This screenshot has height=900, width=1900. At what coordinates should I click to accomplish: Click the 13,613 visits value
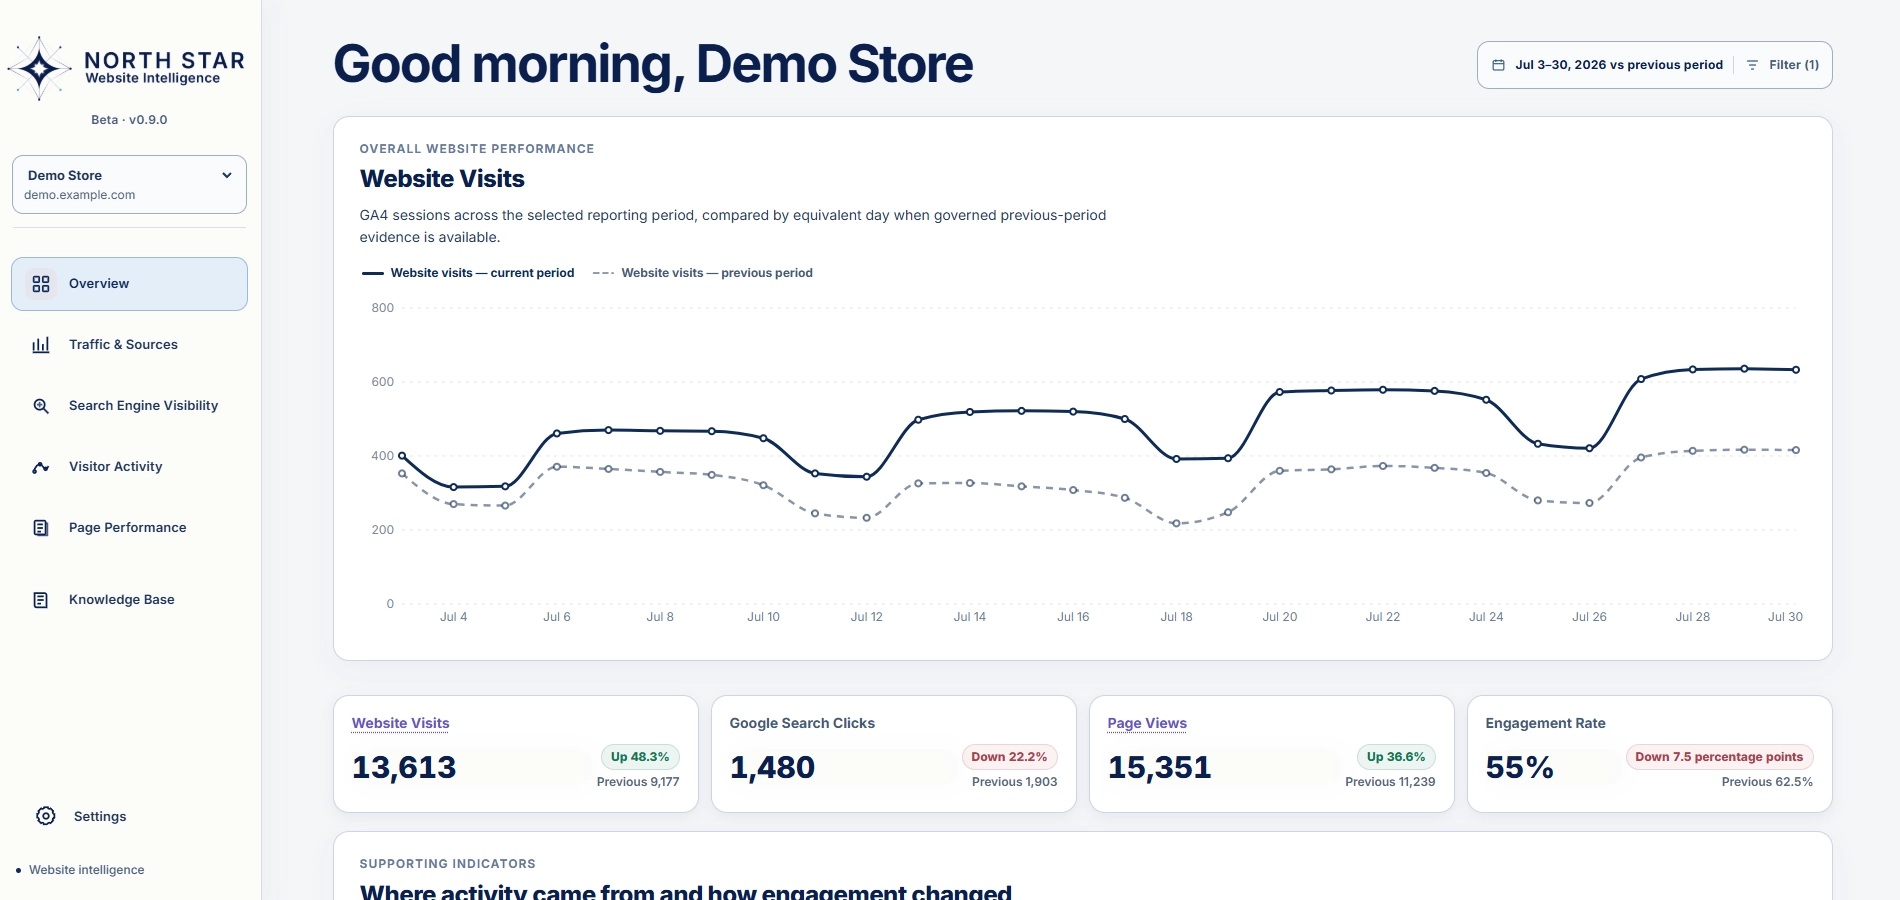click(x=404, y=767)
